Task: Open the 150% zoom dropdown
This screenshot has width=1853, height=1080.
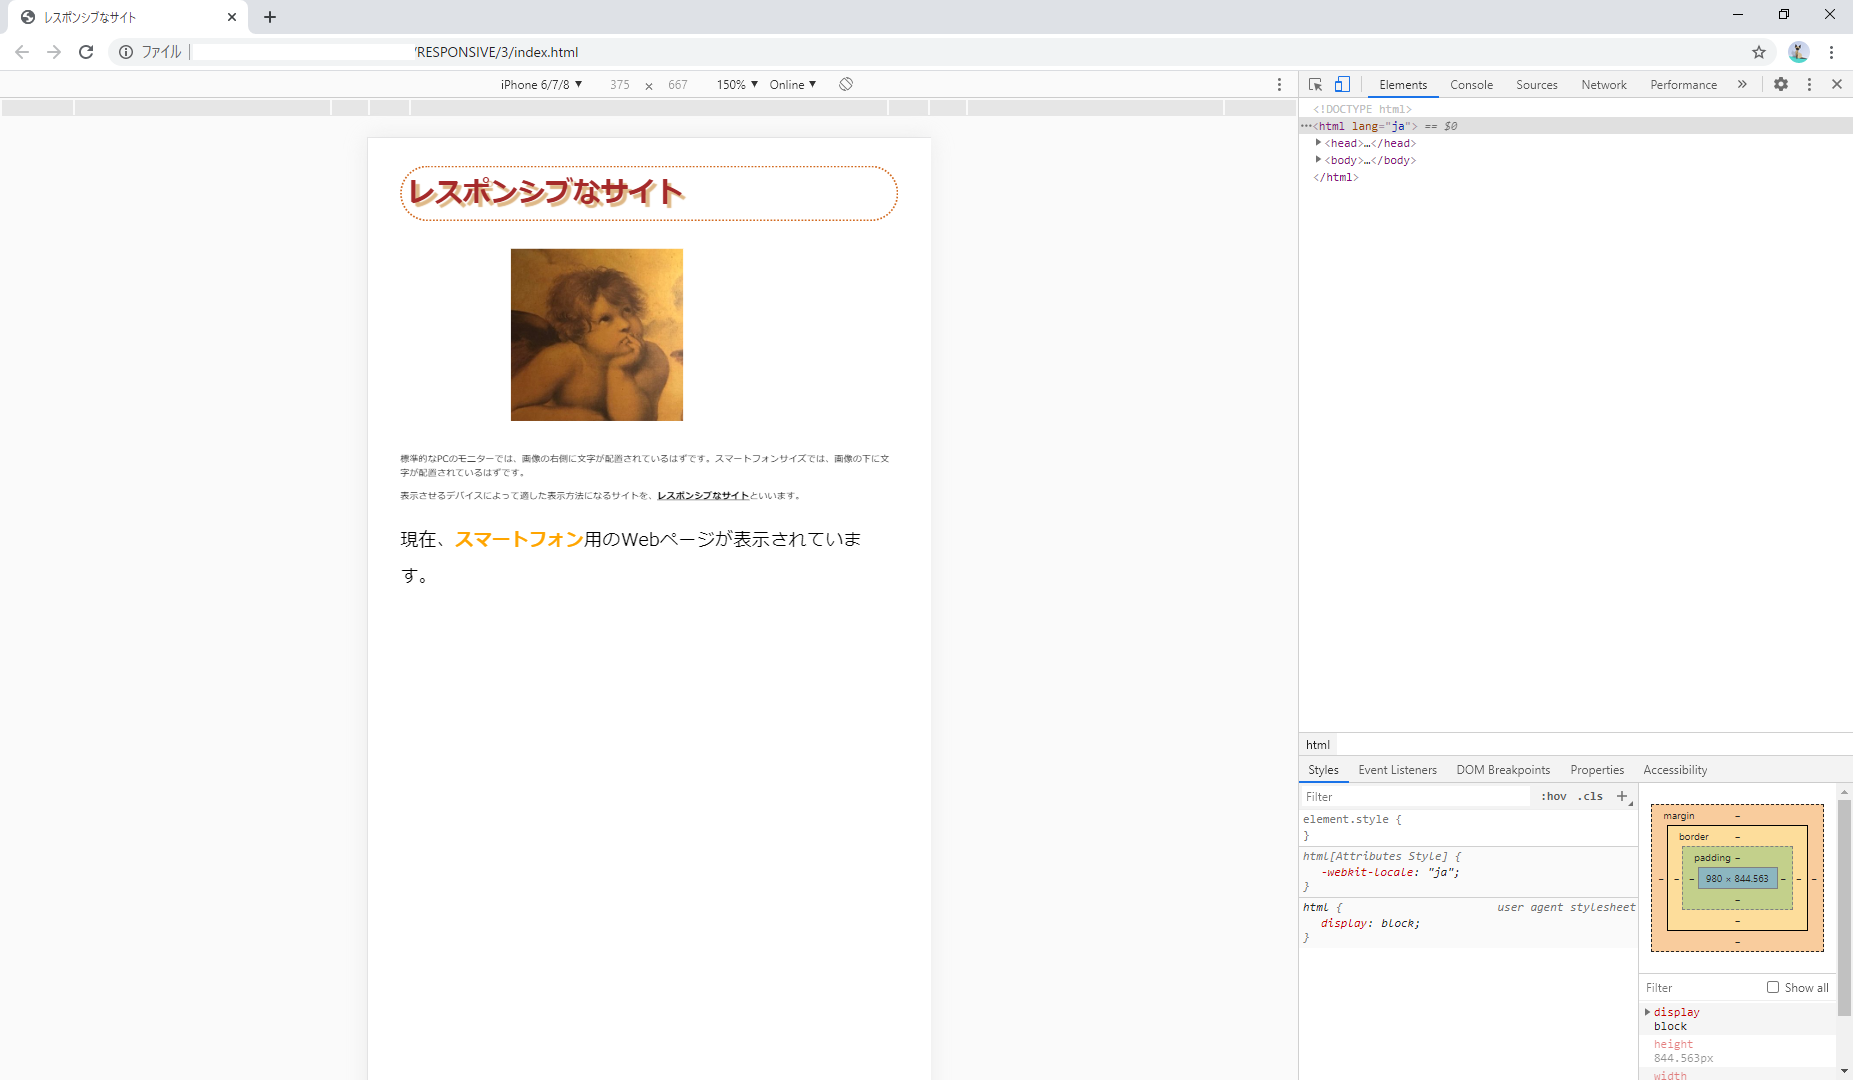Action: click(735, 84)
